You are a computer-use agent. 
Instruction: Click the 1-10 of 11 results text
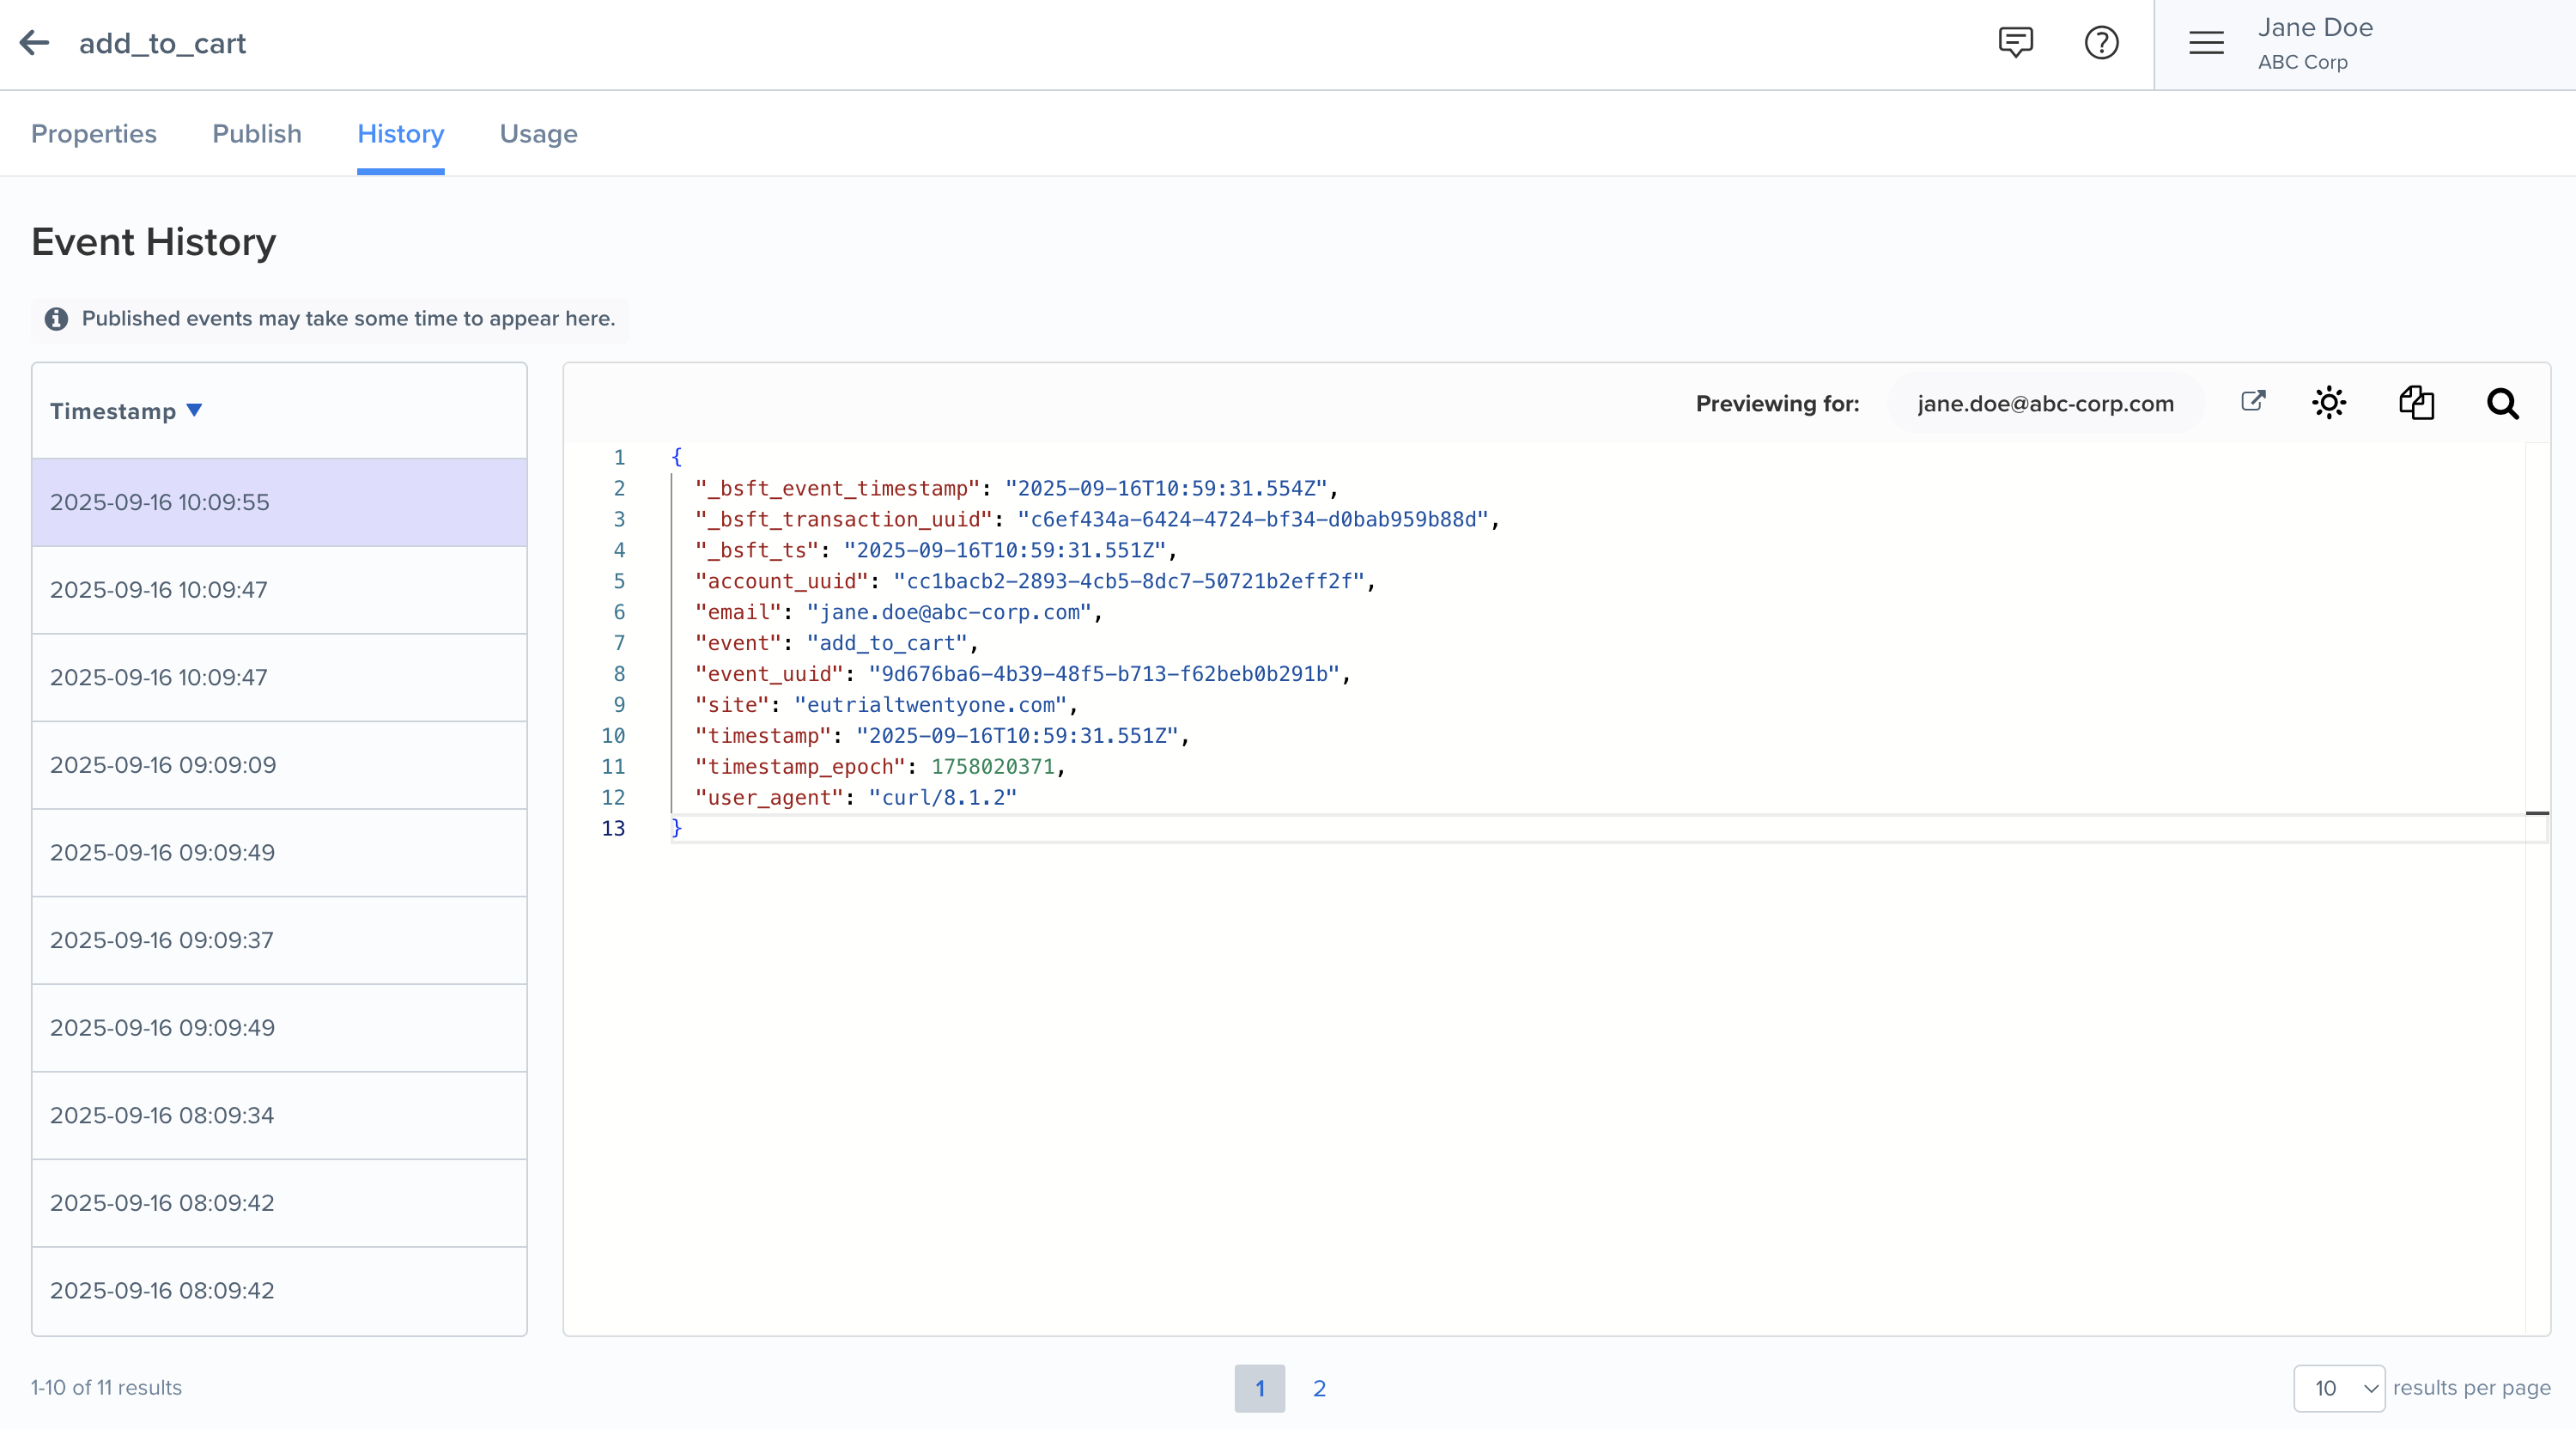(x=106, y=1388)
